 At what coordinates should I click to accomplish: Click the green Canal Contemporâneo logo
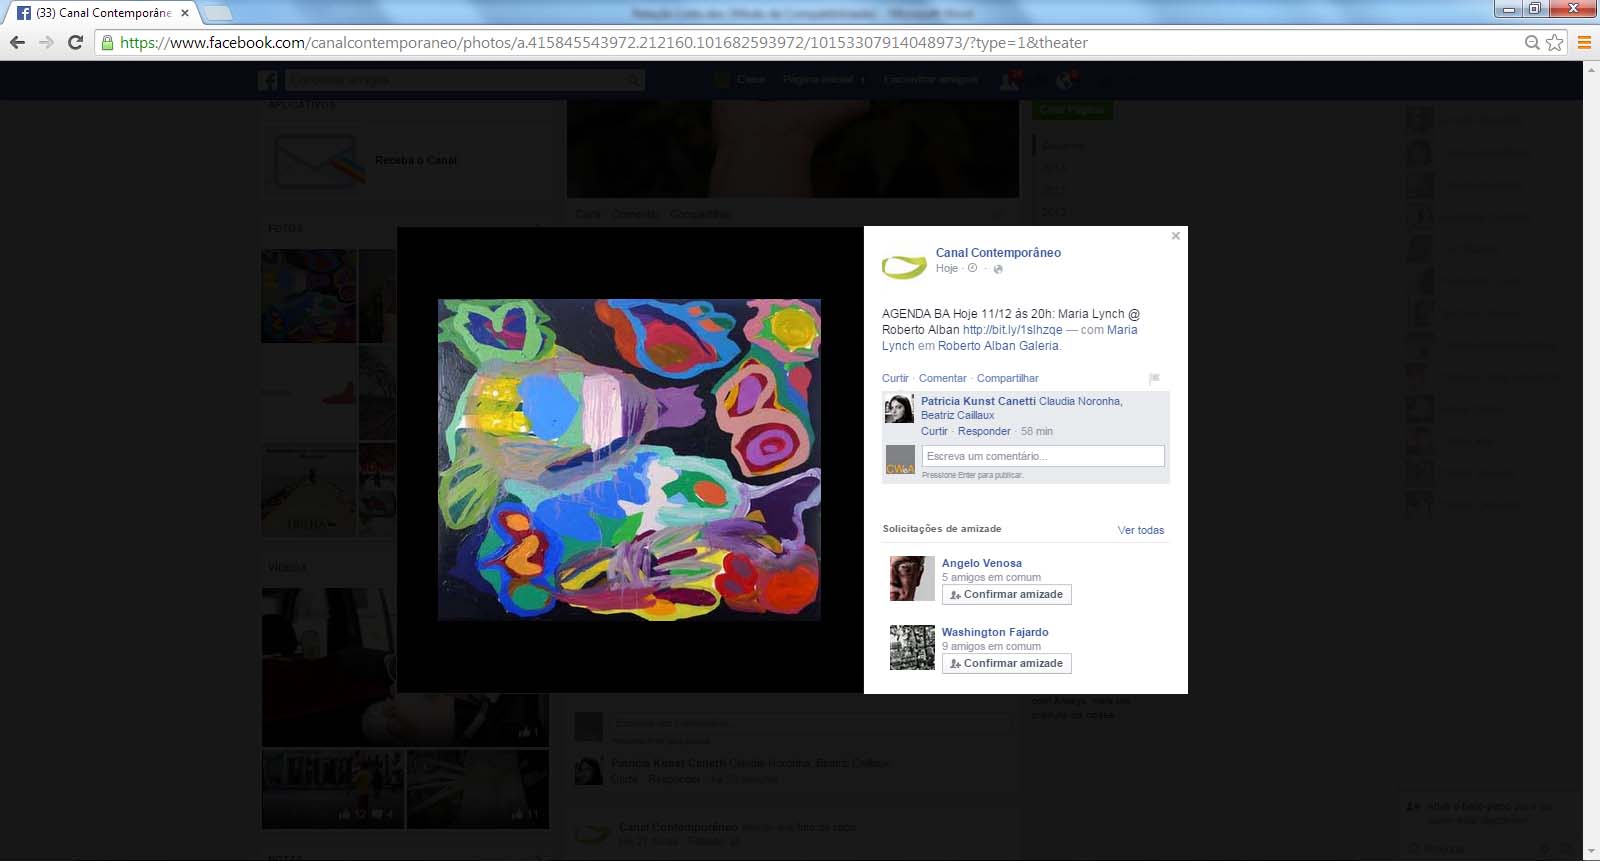pos(904,265)
